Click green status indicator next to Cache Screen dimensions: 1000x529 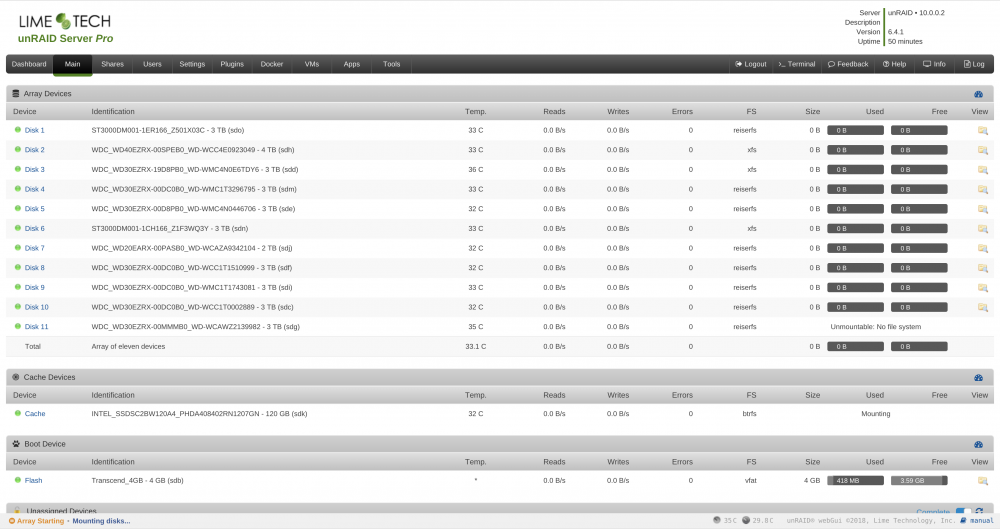18,413
